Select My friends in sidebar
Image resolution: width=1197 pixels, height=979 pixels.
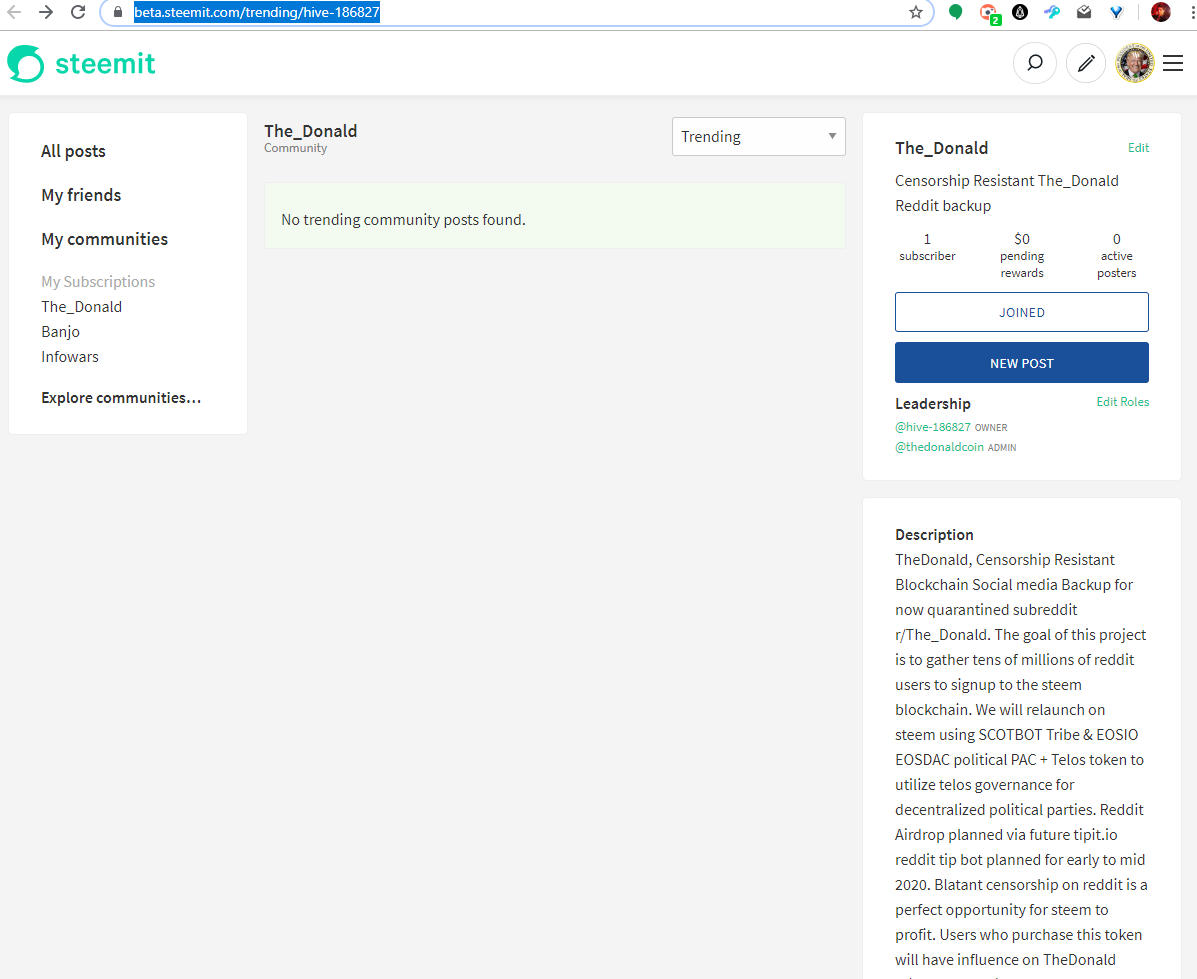[x=81, y=195]
